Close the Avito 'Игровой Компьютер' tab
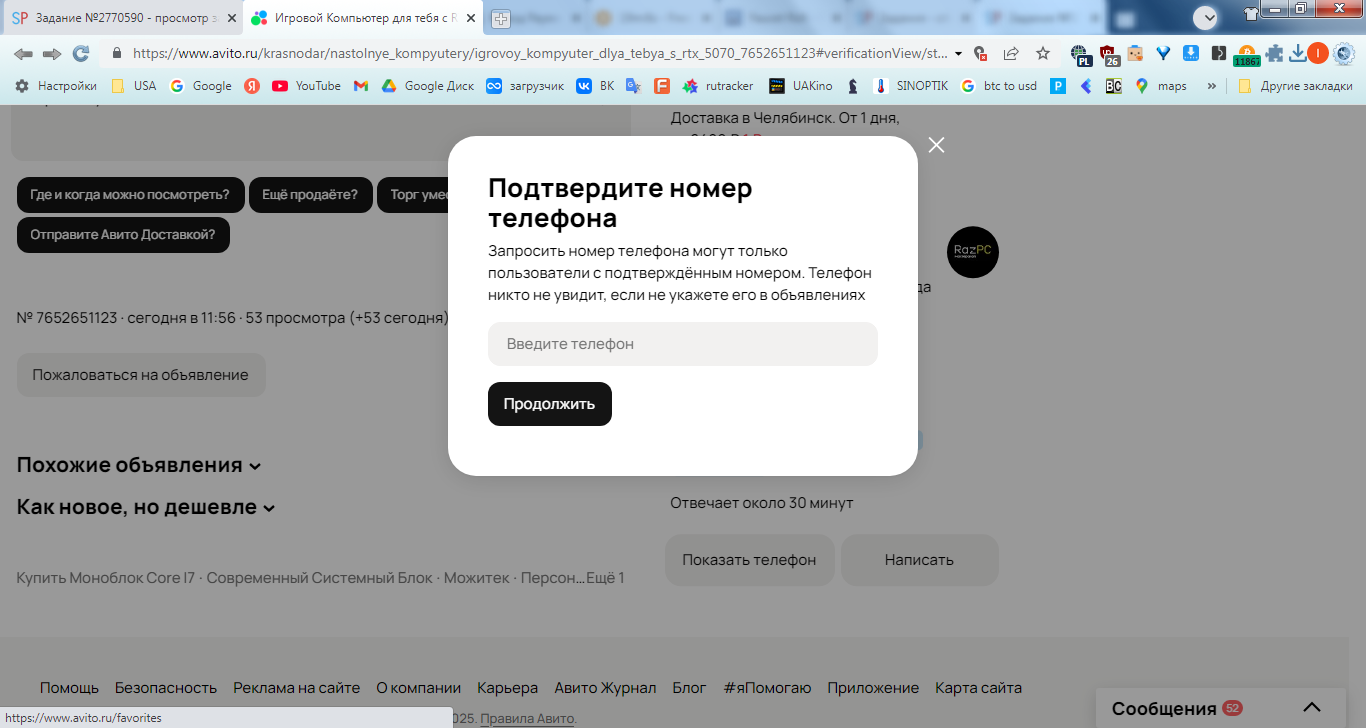 click(x=469, y=18)
